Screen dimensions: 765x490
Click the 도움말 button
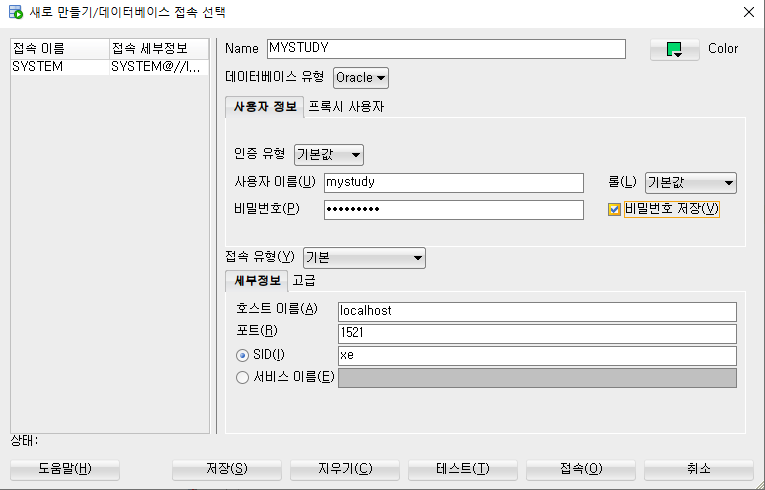click(x=65, y=469)
